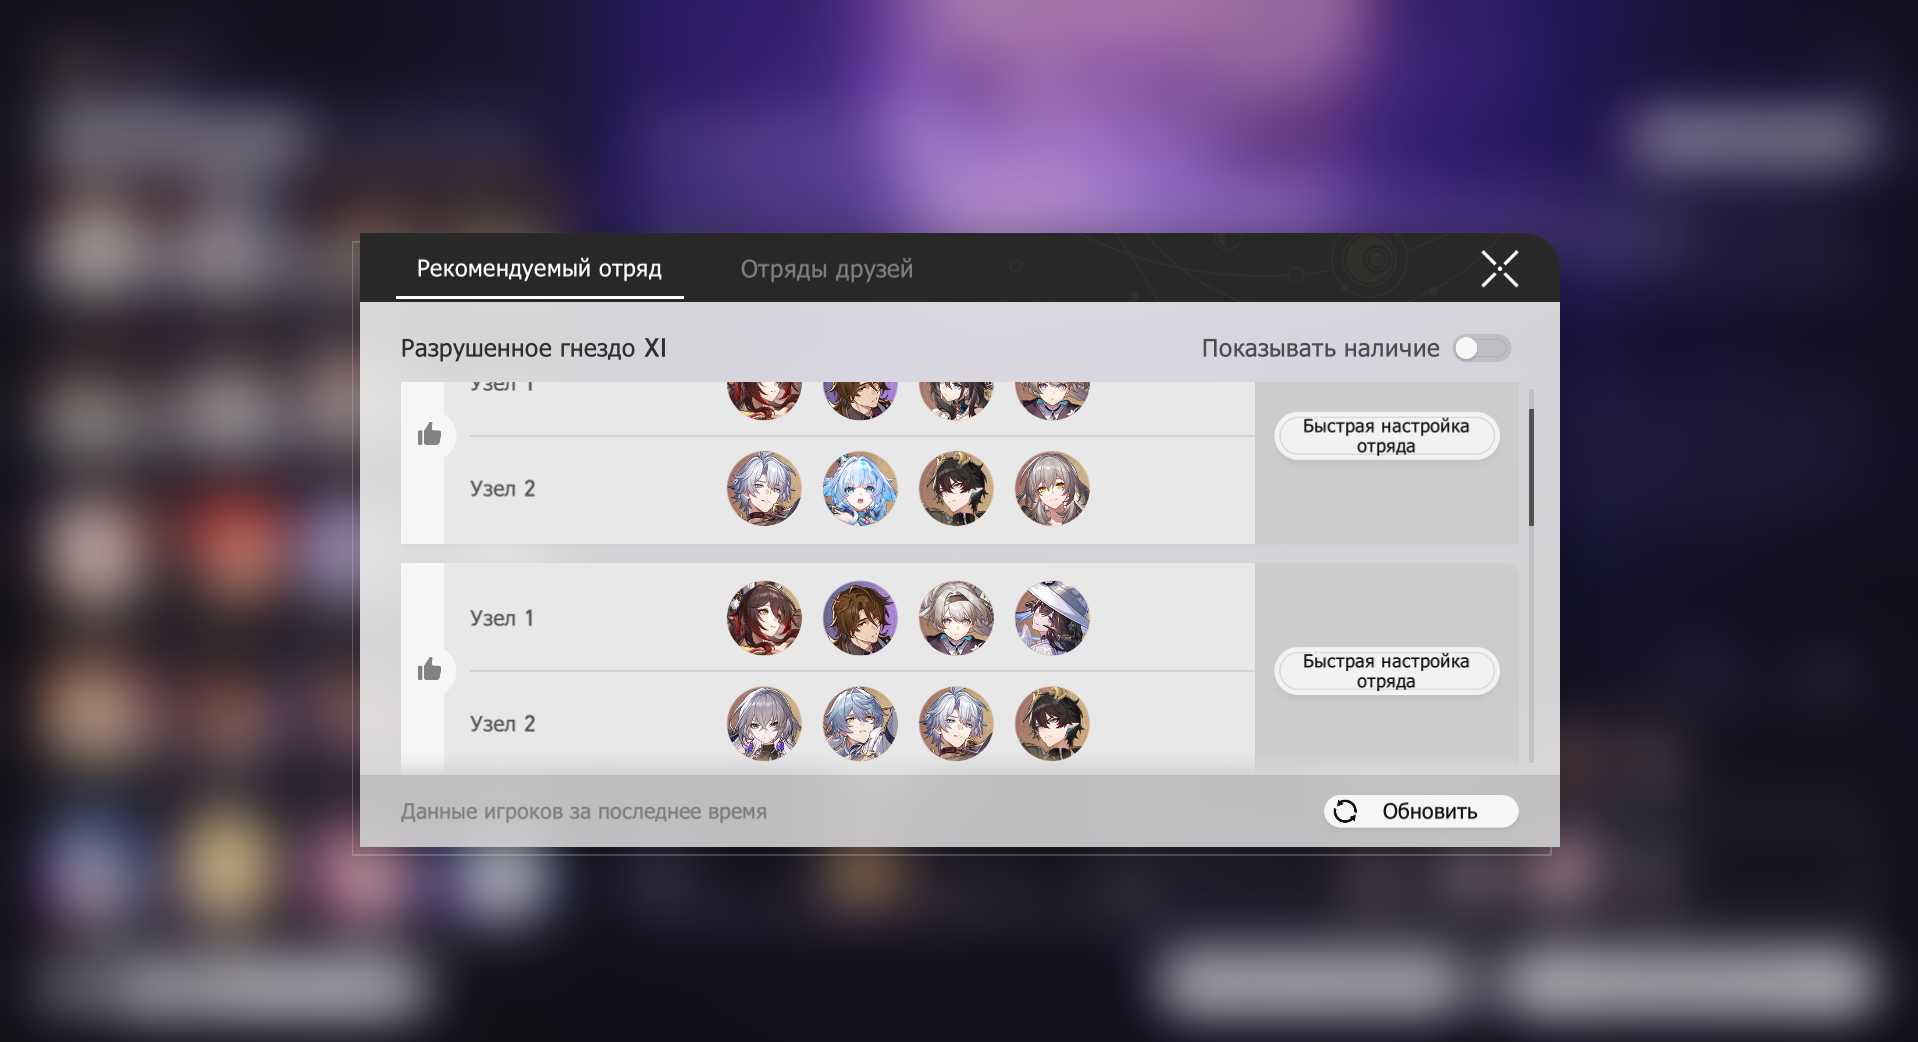This screenshot has height=1042, width=1918.
Task: Click the red-flower character avatar in lower Узел 1
Action: (764, 618)
